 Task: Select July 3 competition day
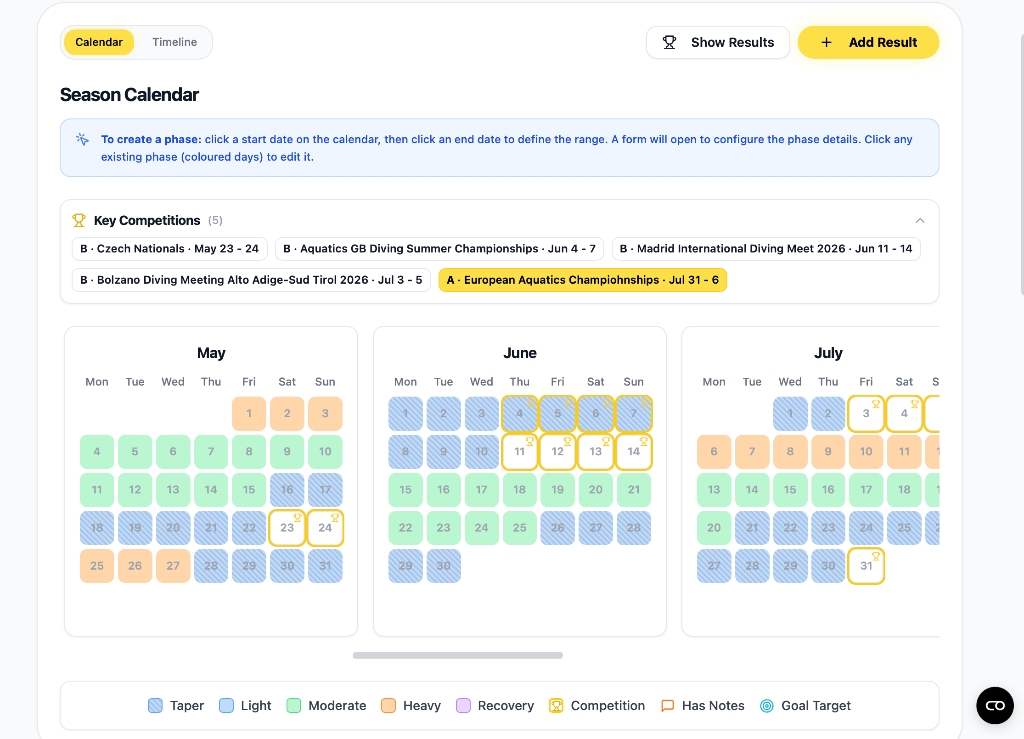pyautogui.click(x=866, y=413)
